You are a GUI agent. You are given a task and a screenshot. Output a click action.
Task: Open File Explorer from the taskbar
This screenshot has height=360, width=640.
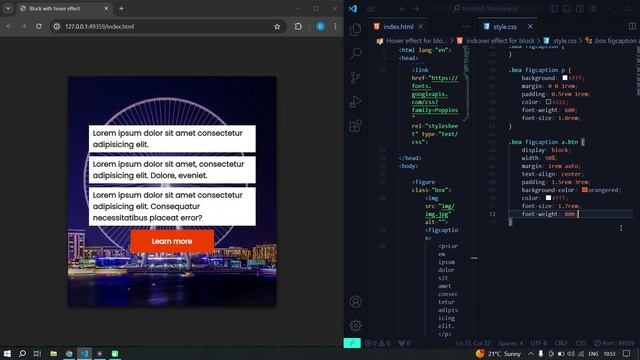click(x=53, y=354)
